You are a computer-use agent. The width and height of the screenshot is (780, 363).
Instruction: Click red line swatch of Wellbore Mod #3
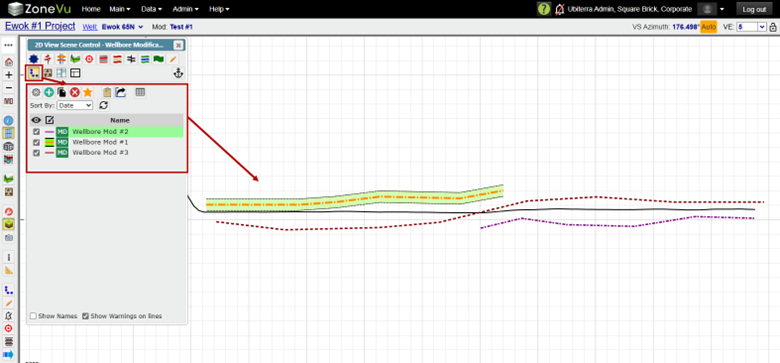pyautogui.click(x=50, y=153)
